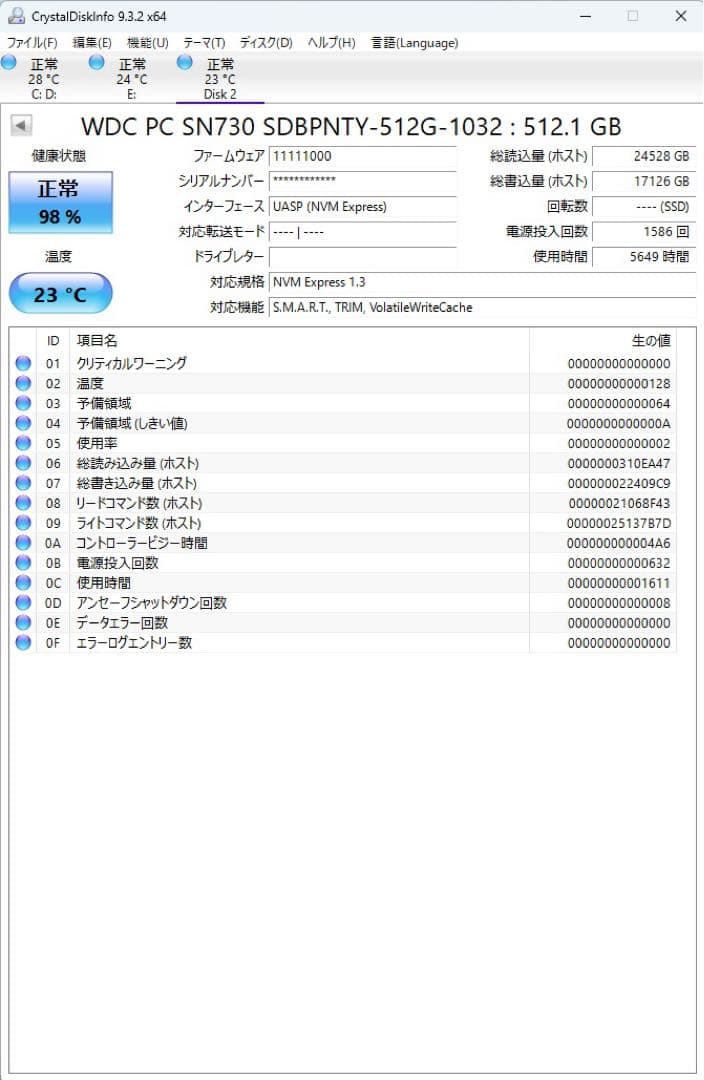Click status orb of 予備領域 (しきい値) row
The height and width of the screenshot is (1080, 704).
(23, 423)
